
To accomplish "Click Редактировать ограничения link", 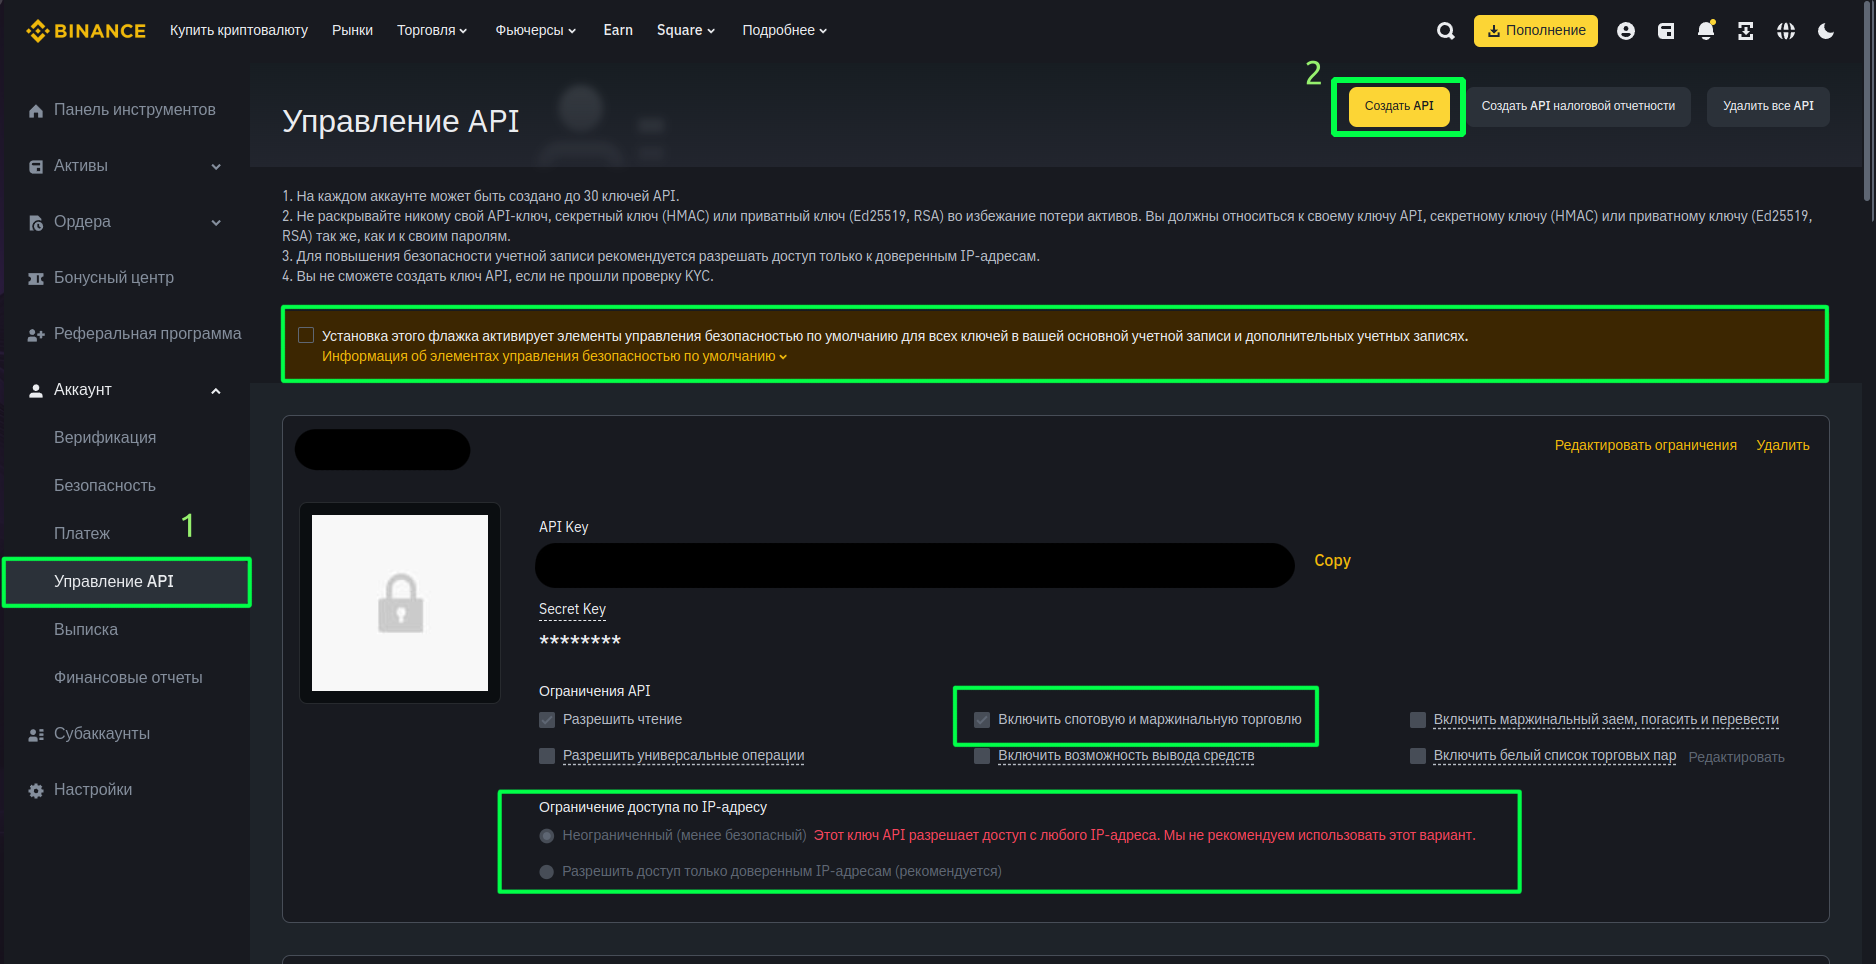I will coord(1645,446).
